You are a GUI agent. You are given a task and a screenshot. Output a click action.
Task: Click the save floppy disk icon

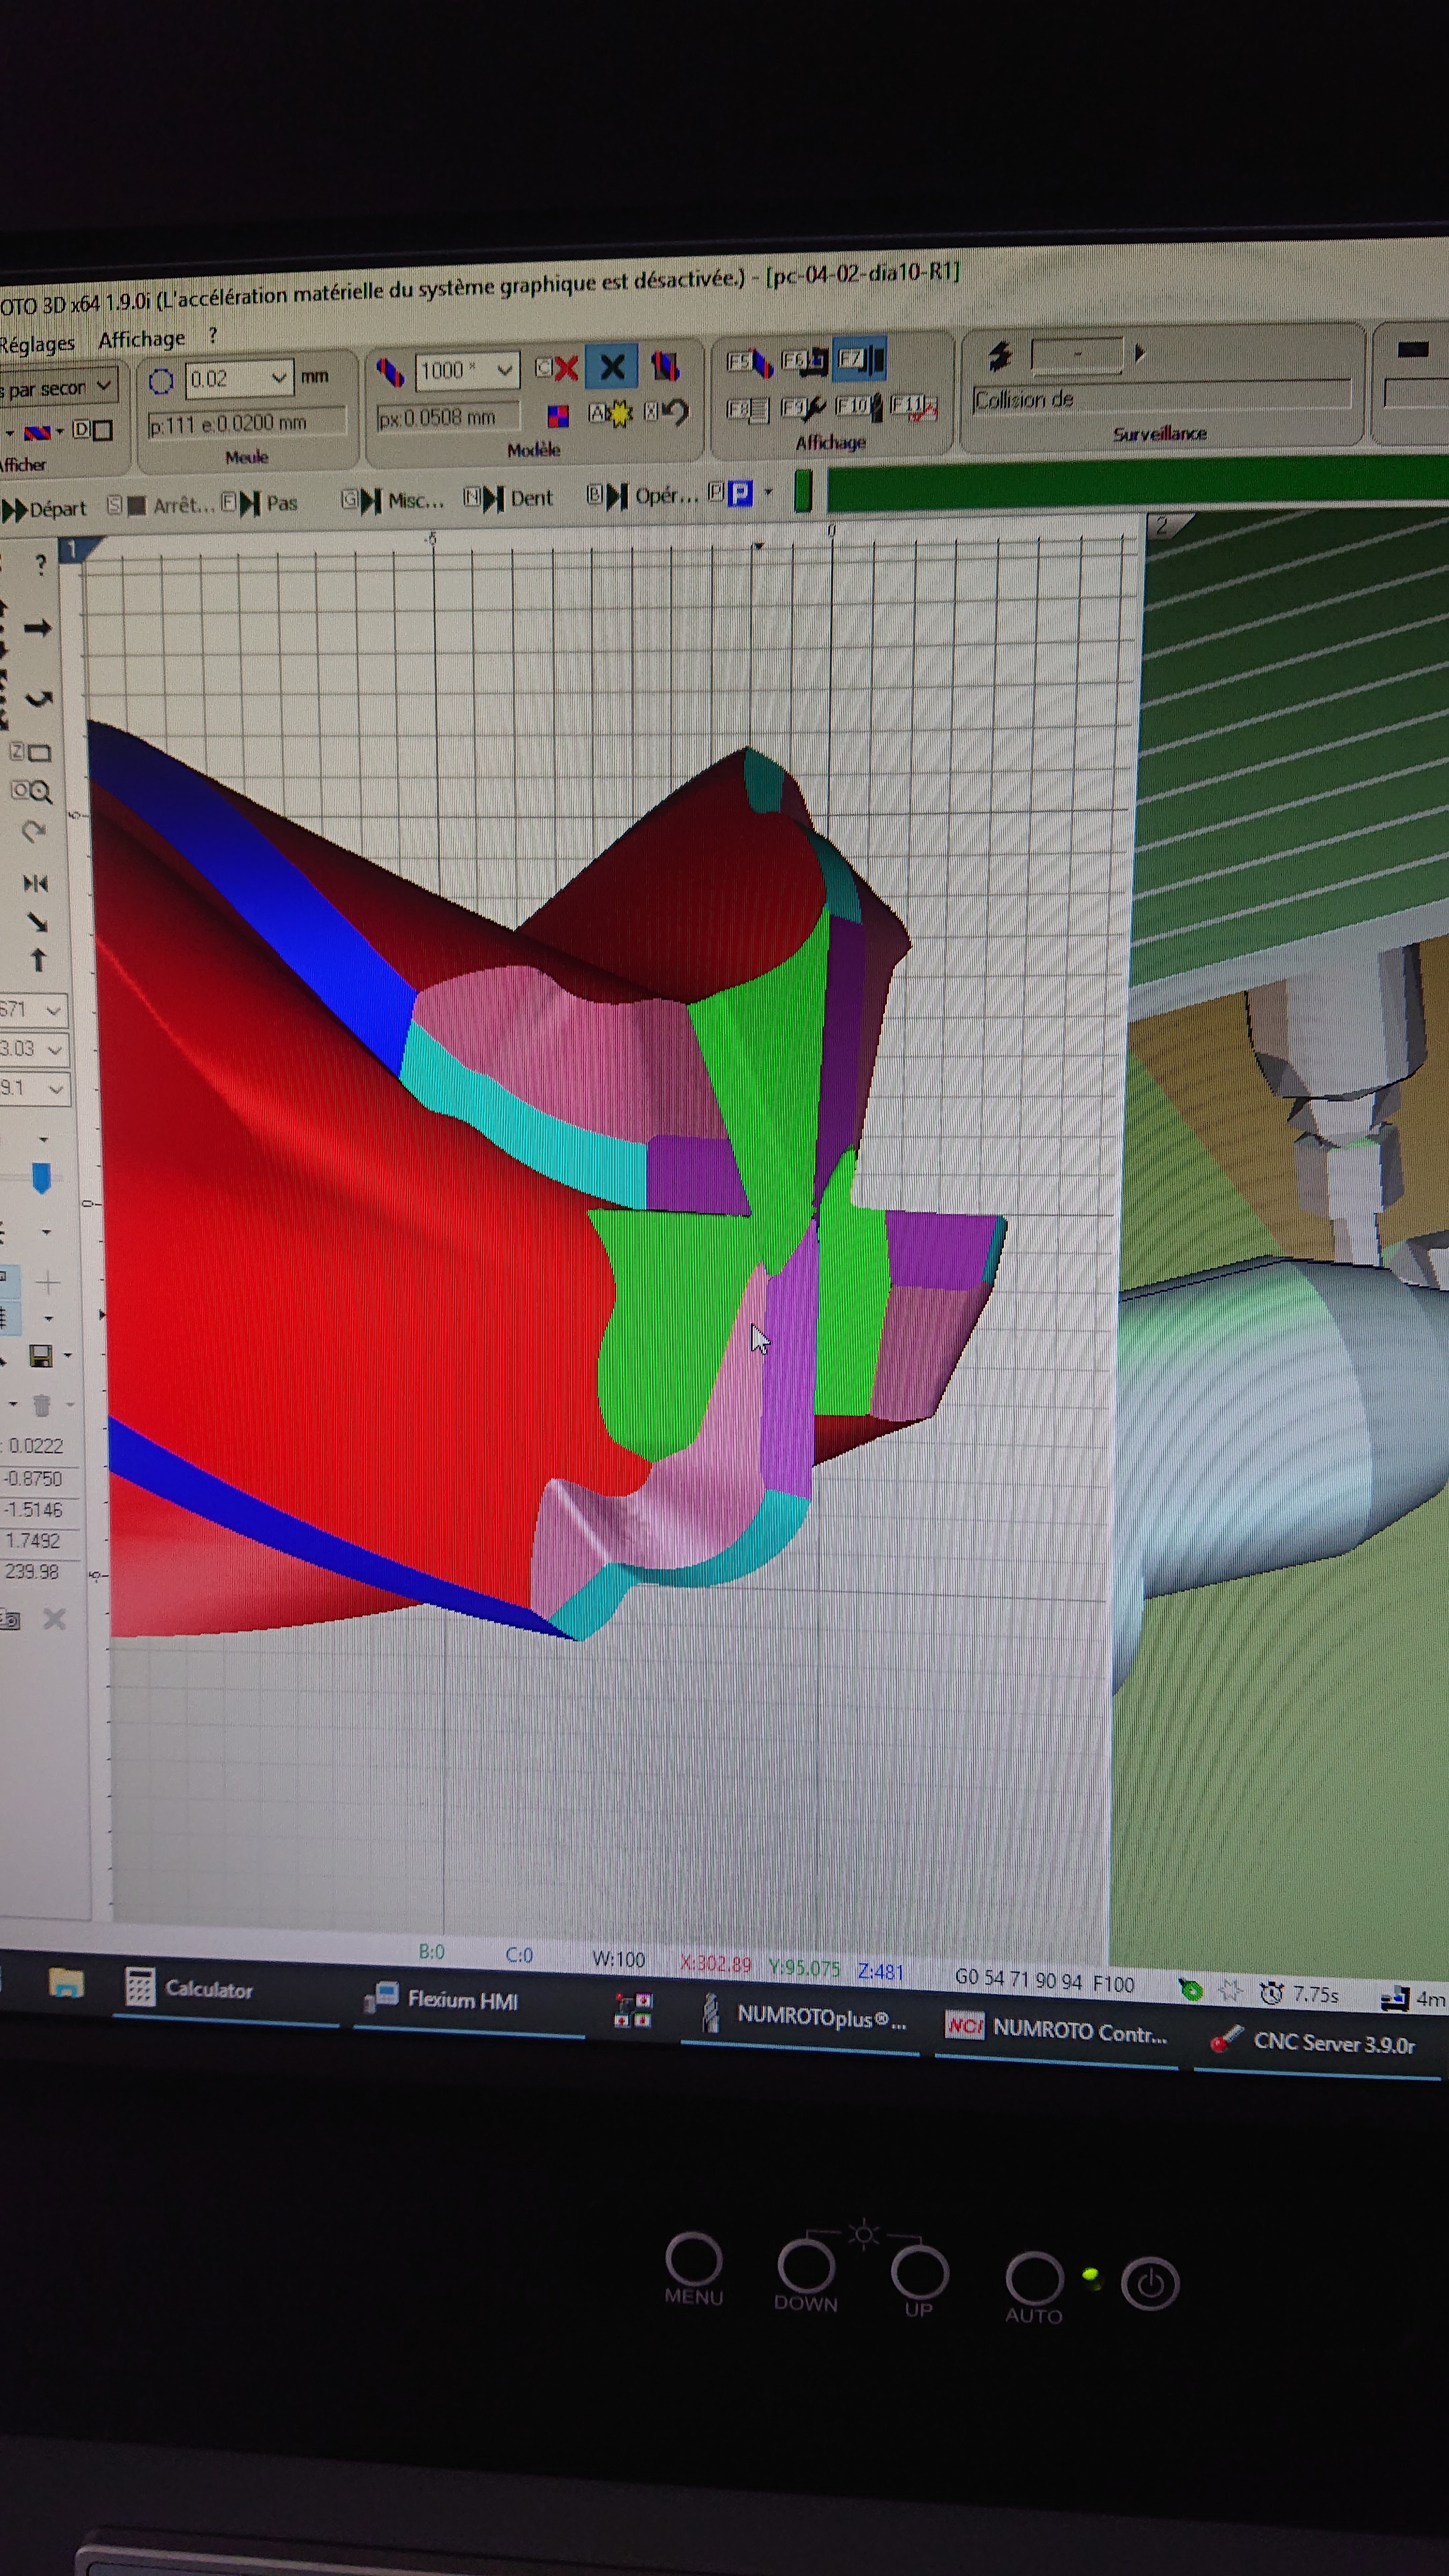tap(41, 1356)
